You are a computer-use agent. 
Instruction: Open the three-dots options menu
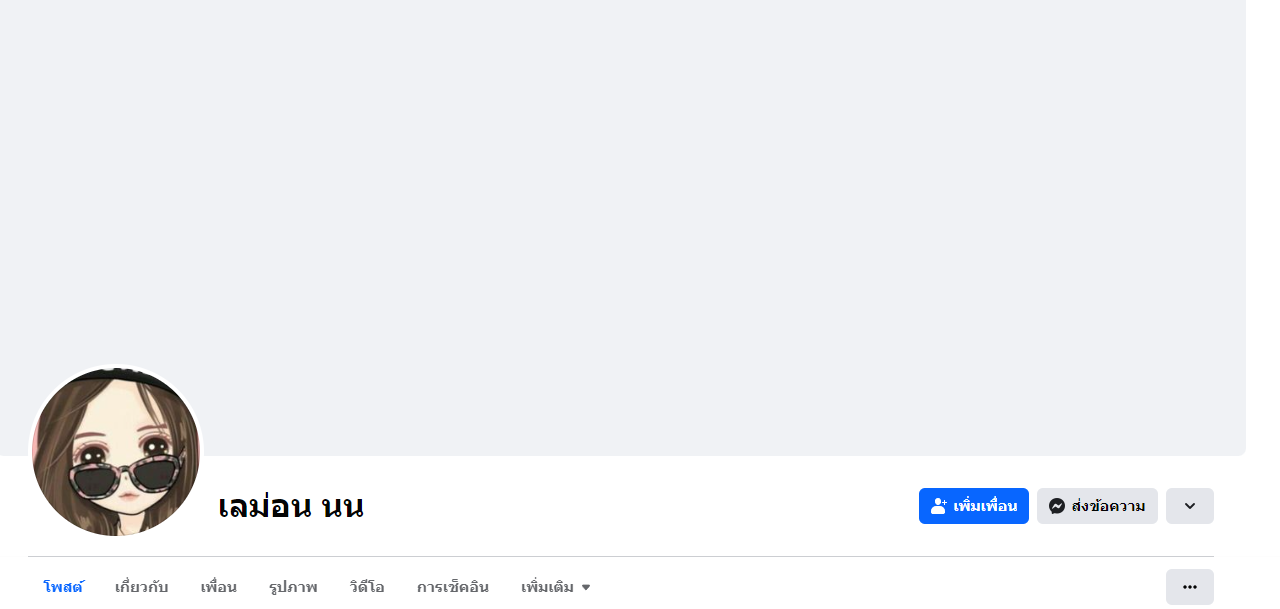pos(1190,587)
